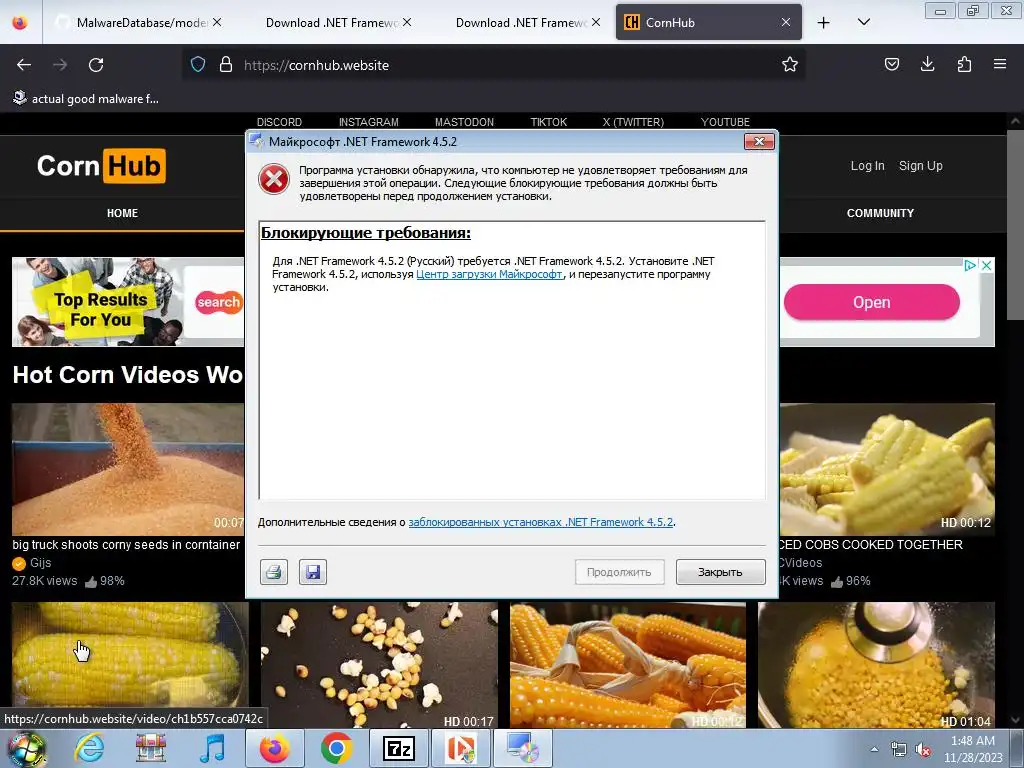The image size is (1024, 768).
Task: Close the ad with its X icon
Action: point(987,265)
